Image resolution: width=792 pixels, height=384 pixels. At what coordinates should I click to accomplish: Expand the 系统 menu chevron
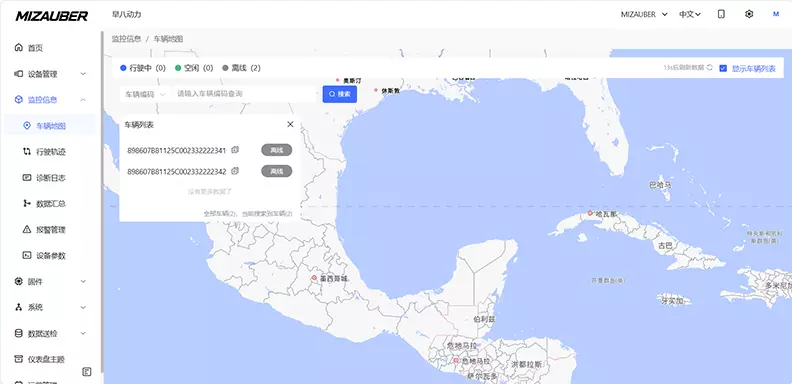point(83,307)
